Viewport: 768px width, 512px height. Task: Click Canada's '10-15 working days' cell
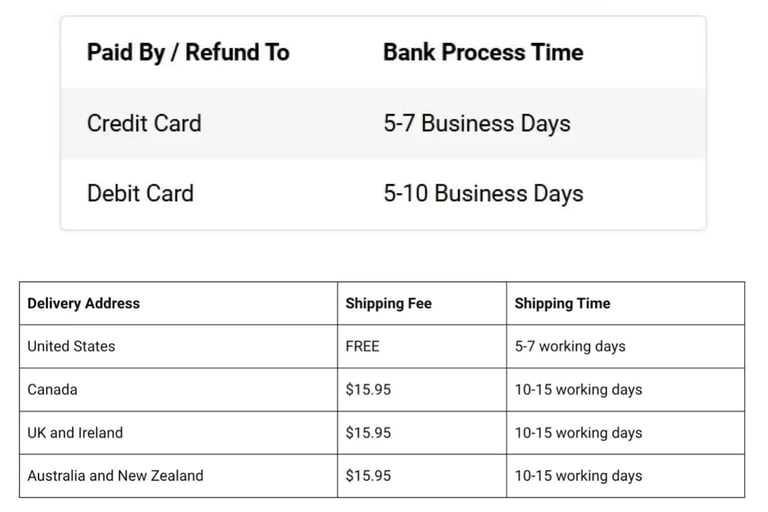click(x=625, y=390)
